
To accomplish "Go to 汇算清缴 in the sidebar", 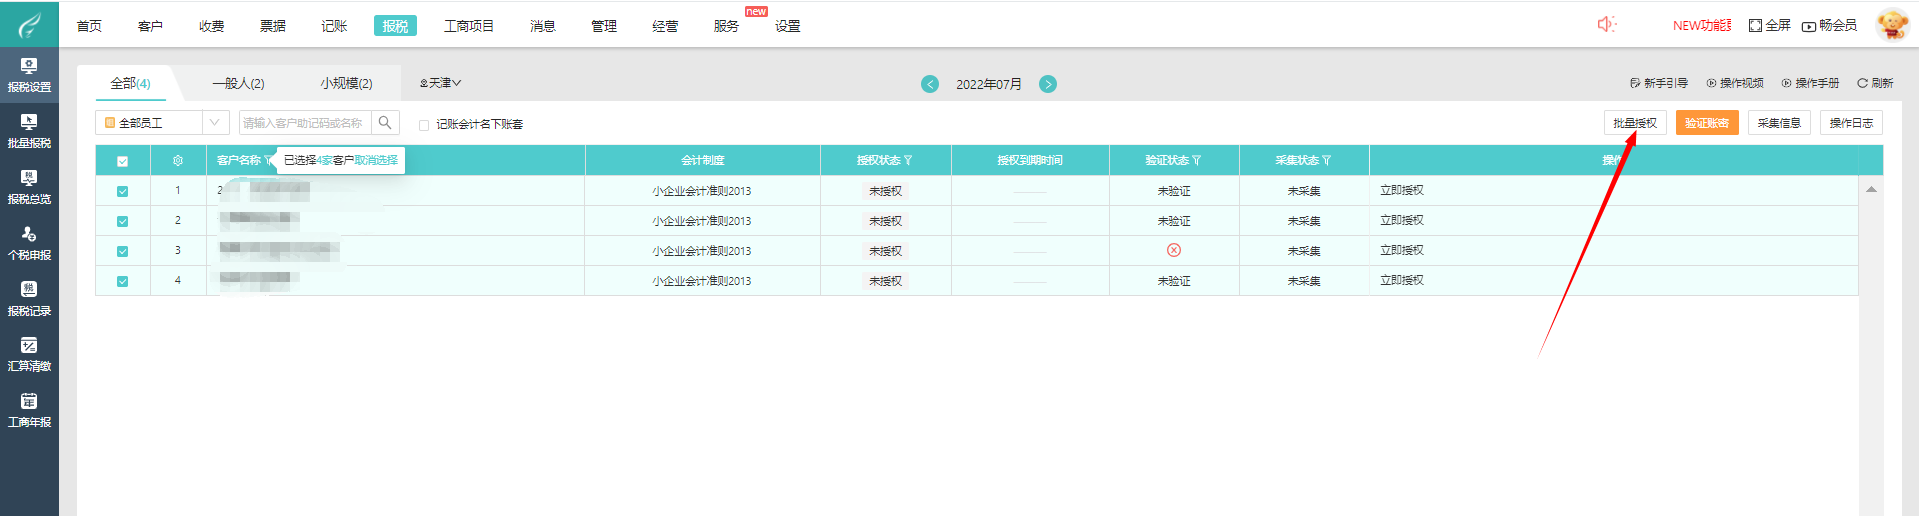I will tap(29, 354).
